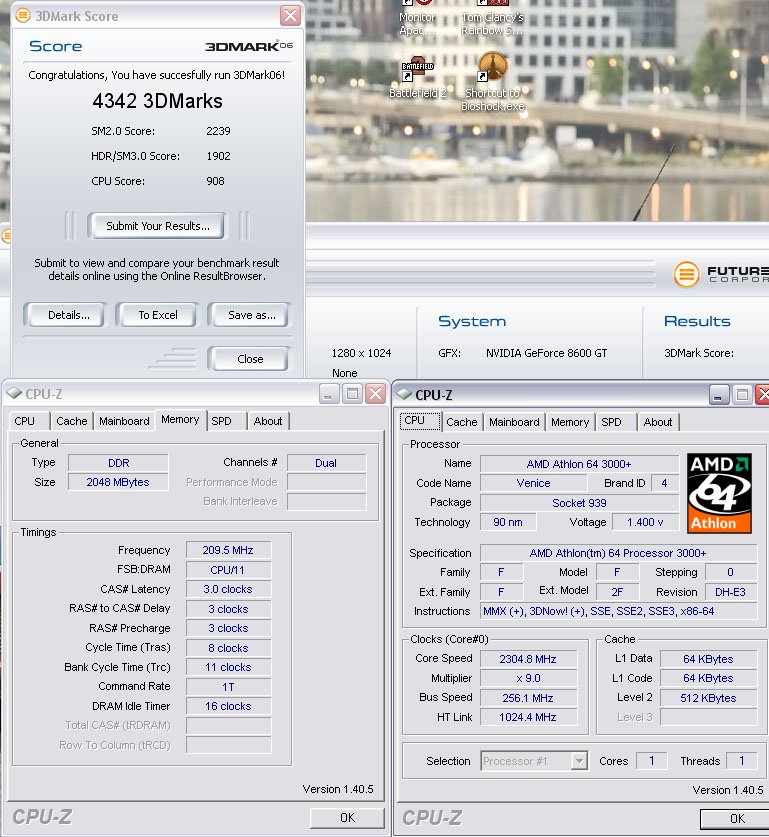Click Frequency value 209.5 MHz
This screenshot has width=769, height=837.
pos(228,550)
